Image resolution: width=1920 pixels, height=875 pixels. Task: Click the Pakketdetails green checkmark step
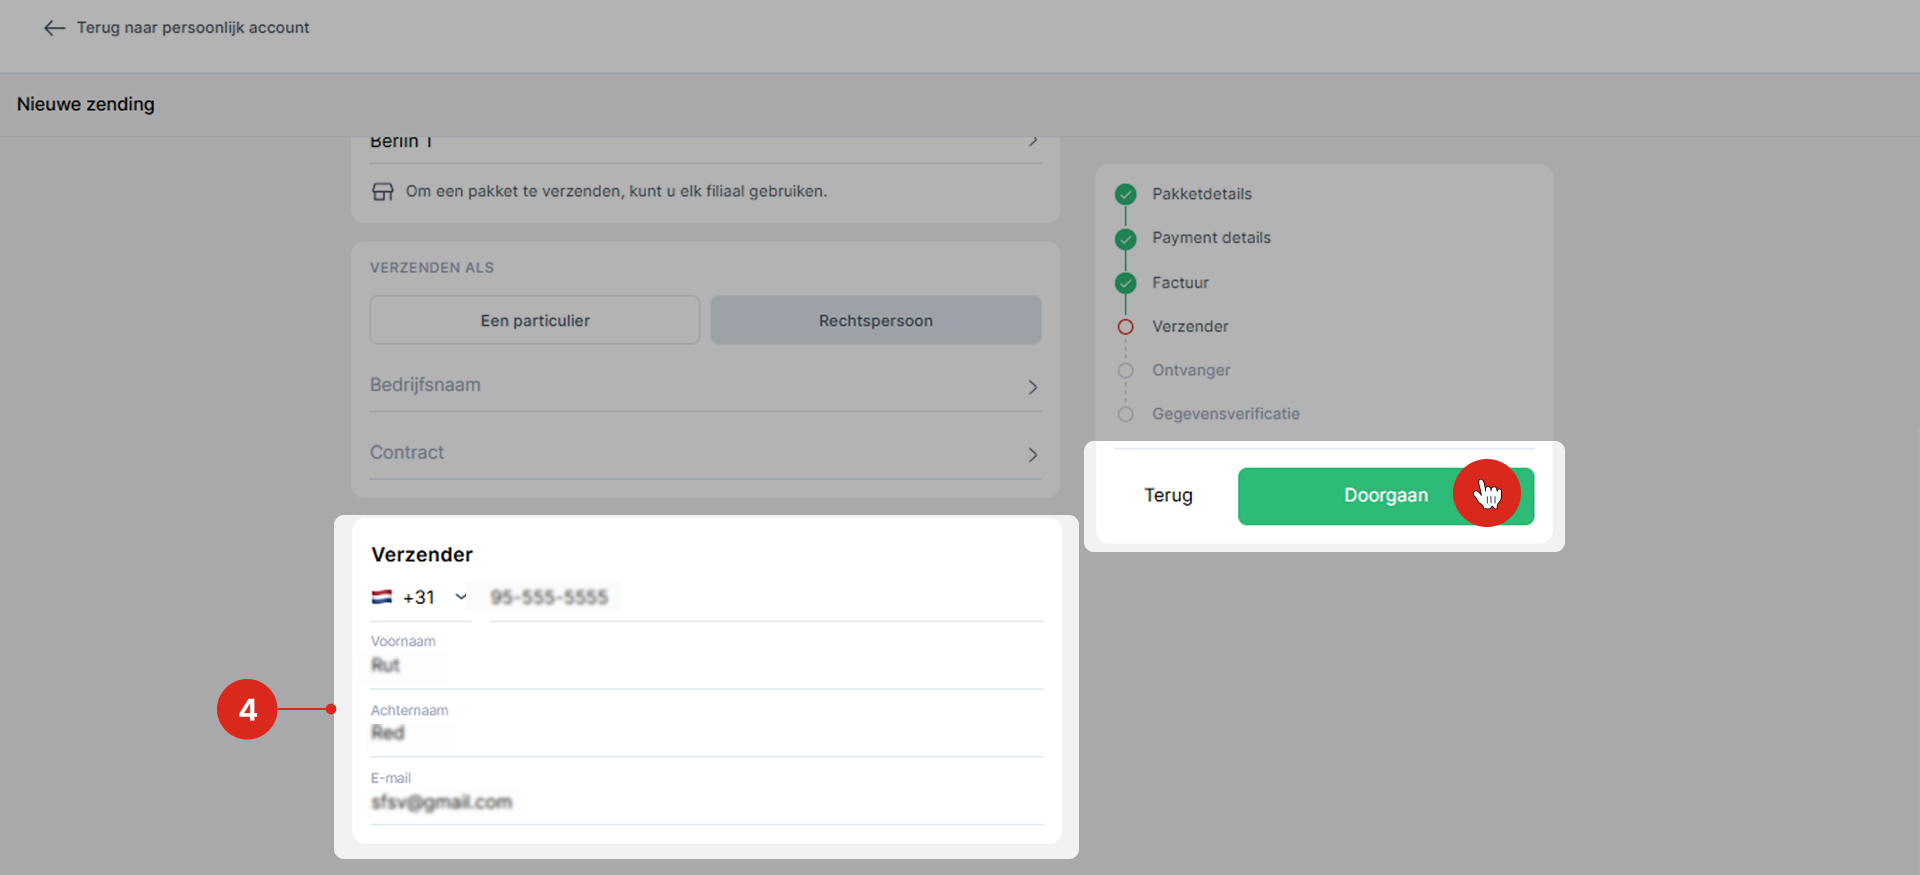pyautogui.click(x=1125, y=194)
